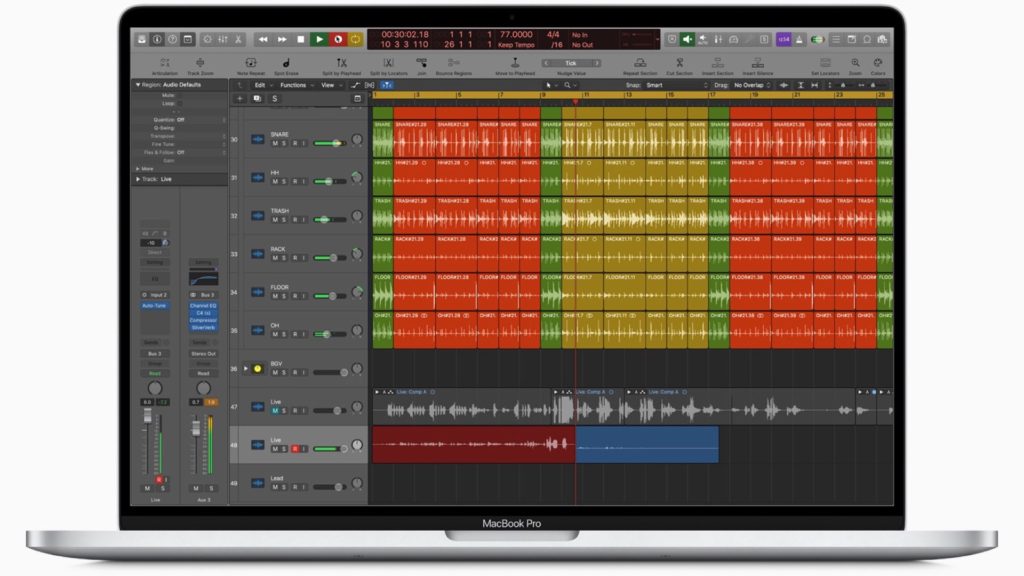Viewport: 1024px width, 576px height.
Task: Click the add track plus button
Action: click(x=240, y=99)
